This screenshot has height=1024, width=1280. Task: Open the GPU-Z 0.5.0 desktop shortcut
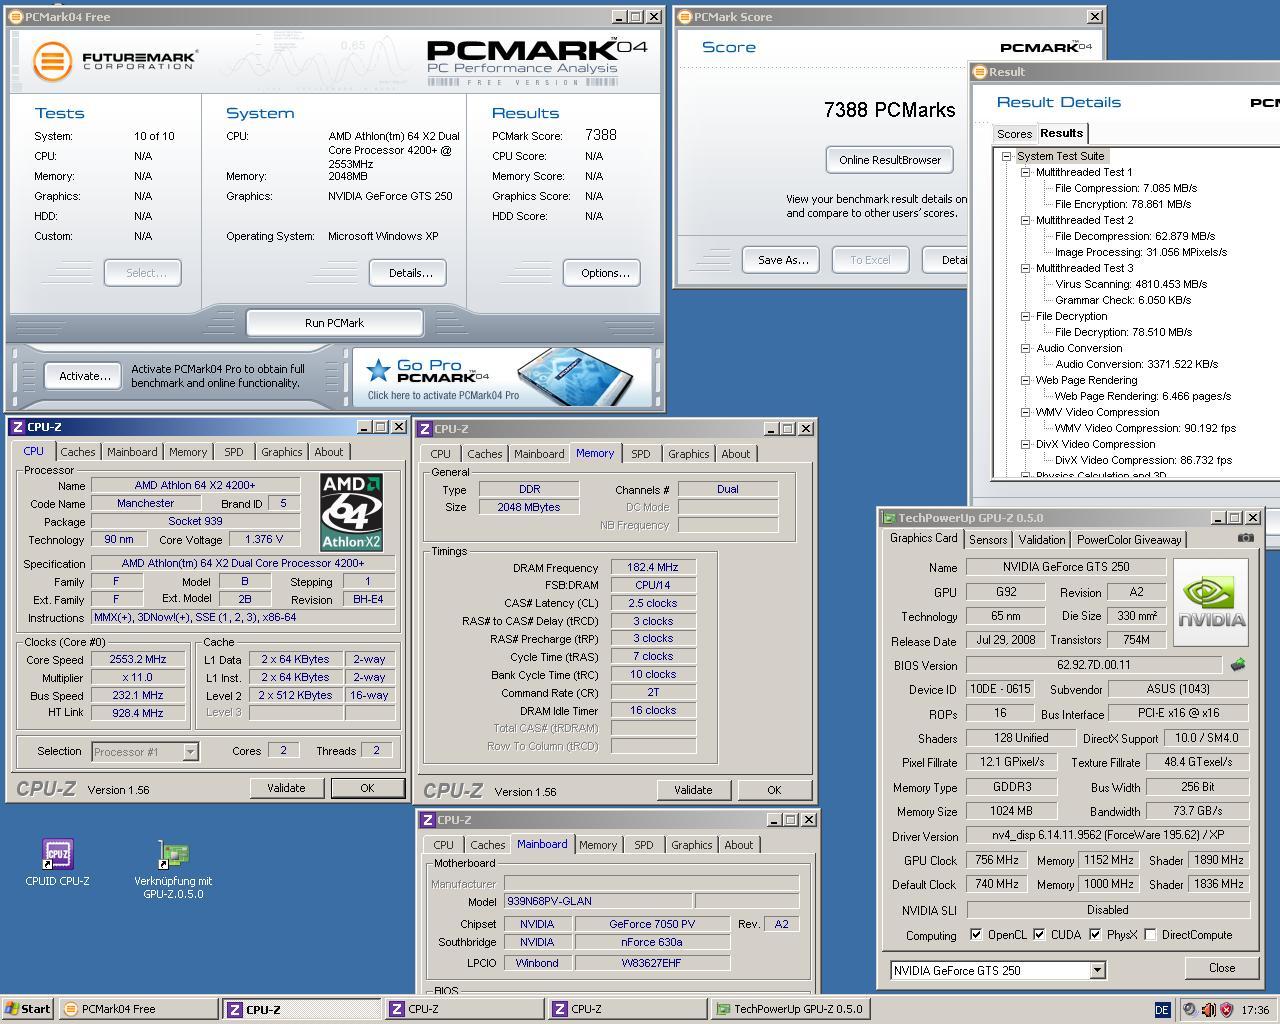[x=173, y=870]
